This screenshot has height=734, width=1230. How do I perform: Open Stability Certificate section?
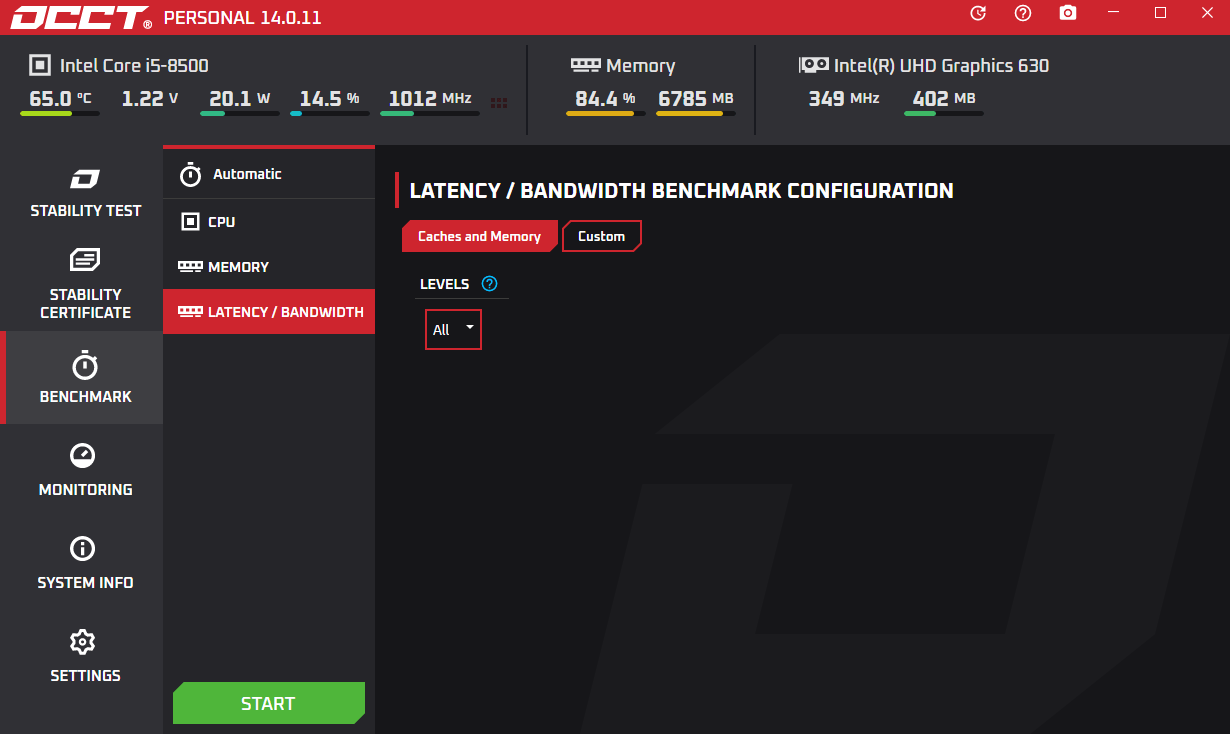click(85, 284)
